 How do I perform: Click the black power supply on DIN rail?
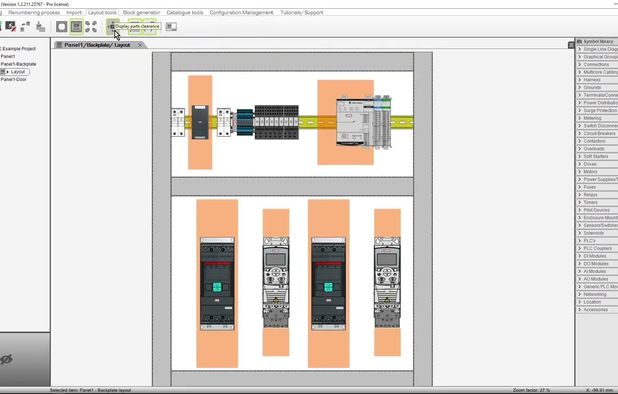(200, 122)
